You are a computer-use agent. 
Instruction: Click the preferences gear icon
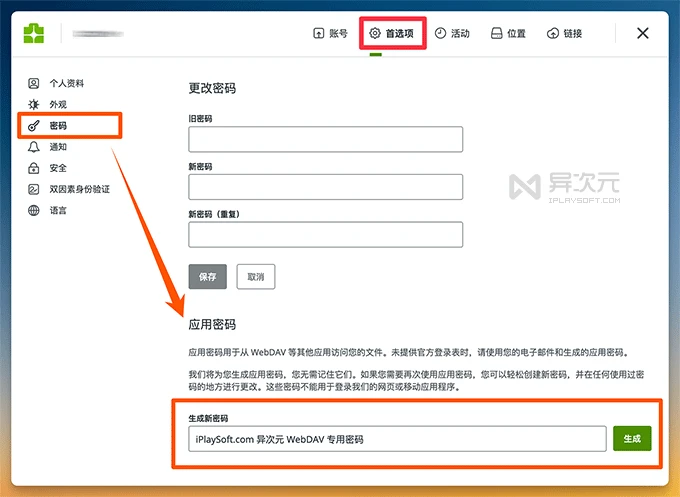375,33
